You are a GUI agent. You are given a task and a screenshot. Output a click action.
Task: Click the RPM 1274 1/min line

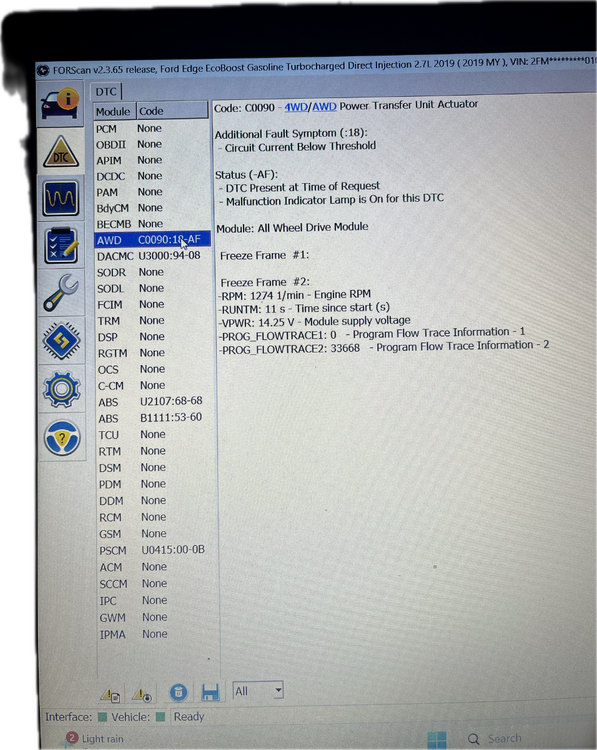click(295, 295)
